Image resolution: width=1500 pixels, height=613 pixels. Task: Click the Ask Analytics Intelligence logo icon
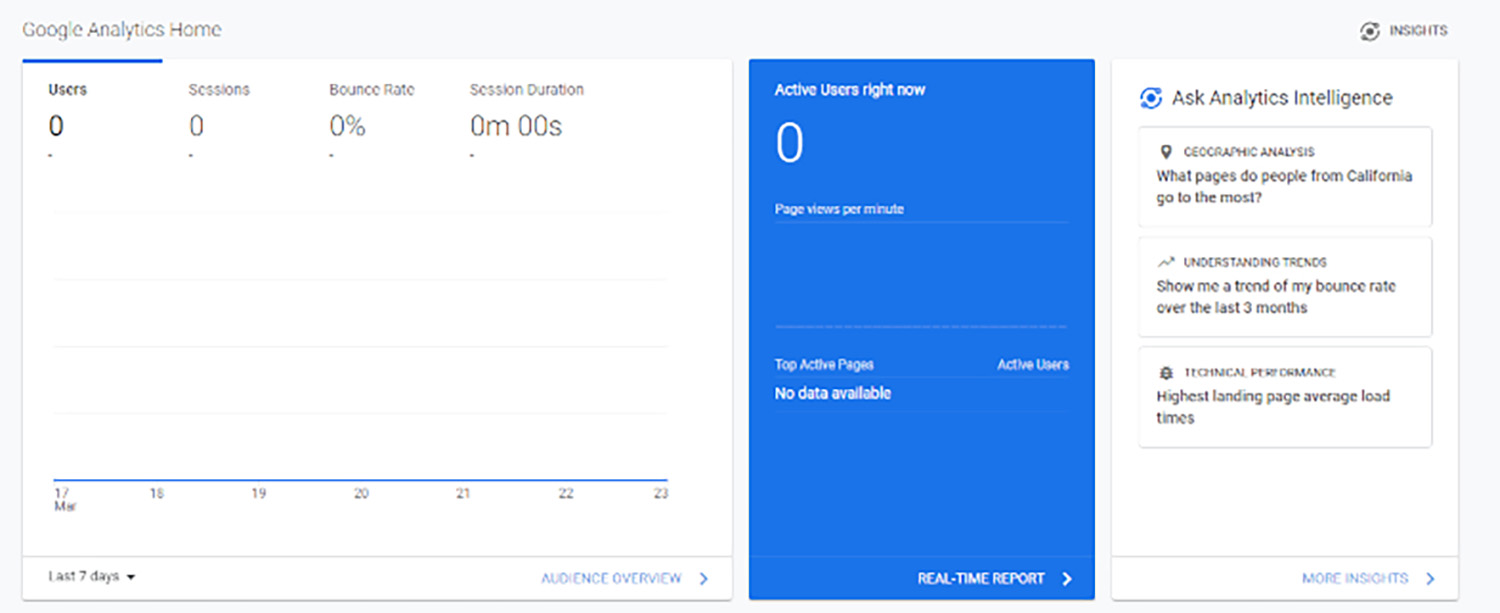(x=1154, y=97)
